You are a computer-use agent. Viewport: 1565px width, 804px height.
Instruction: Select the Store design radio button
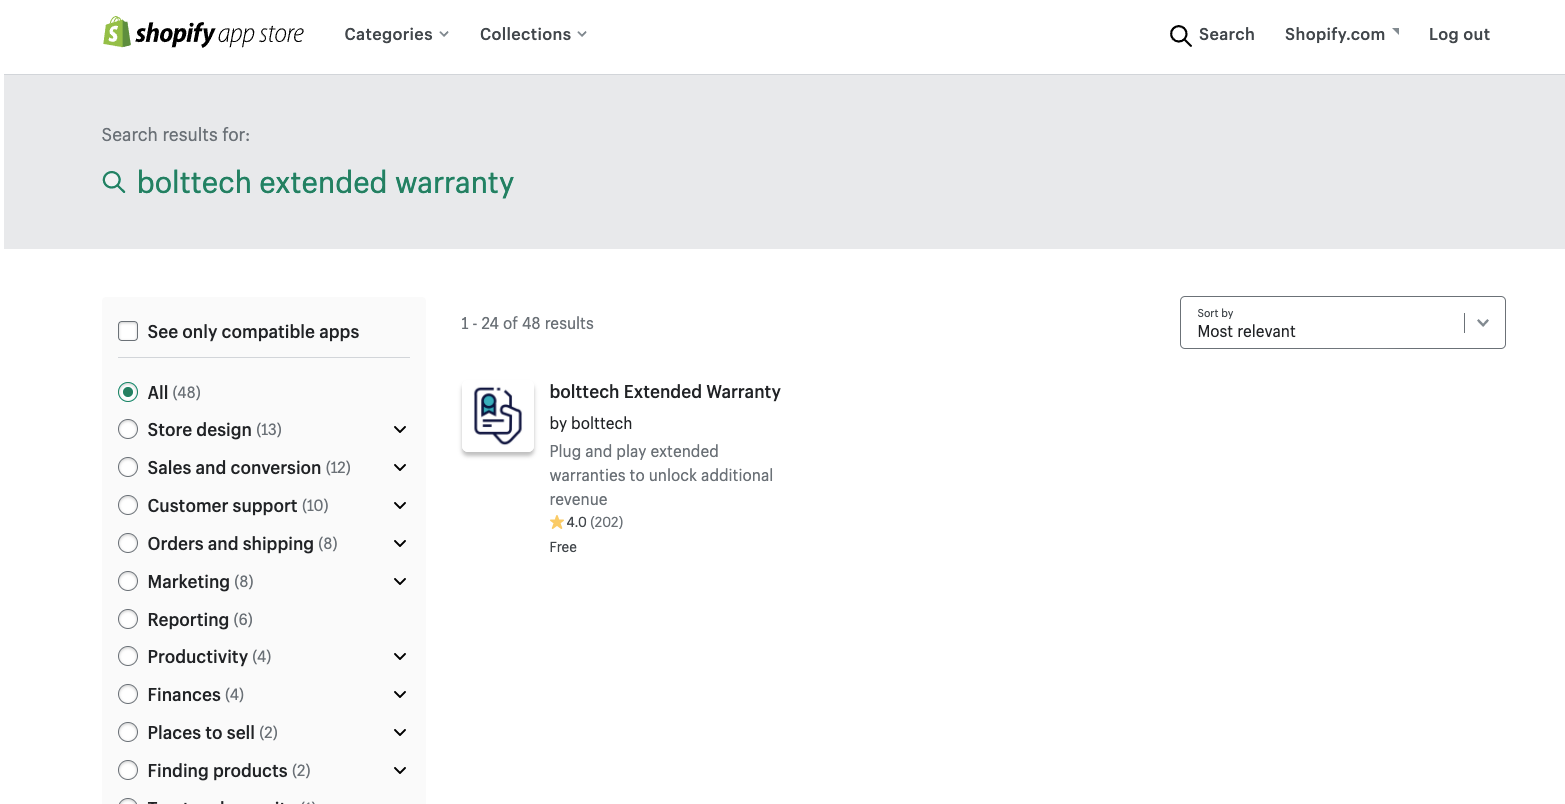point(128,429)
